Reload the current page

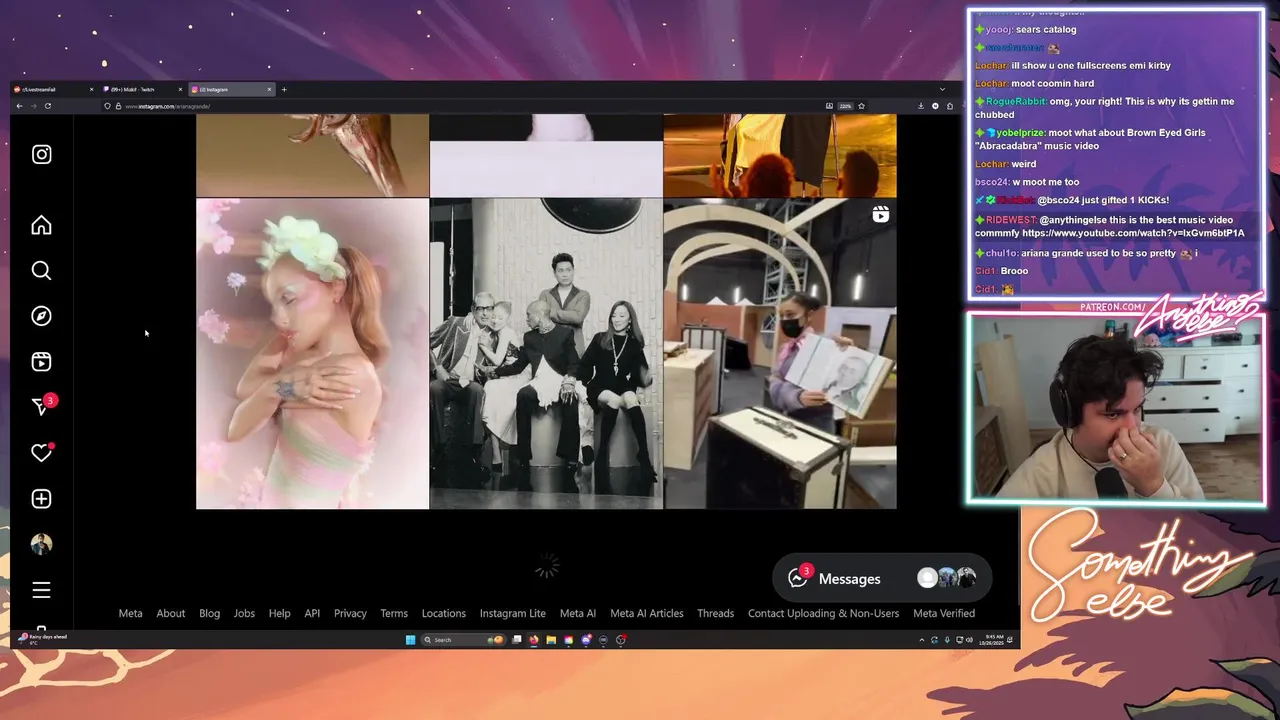click(47, 106)
